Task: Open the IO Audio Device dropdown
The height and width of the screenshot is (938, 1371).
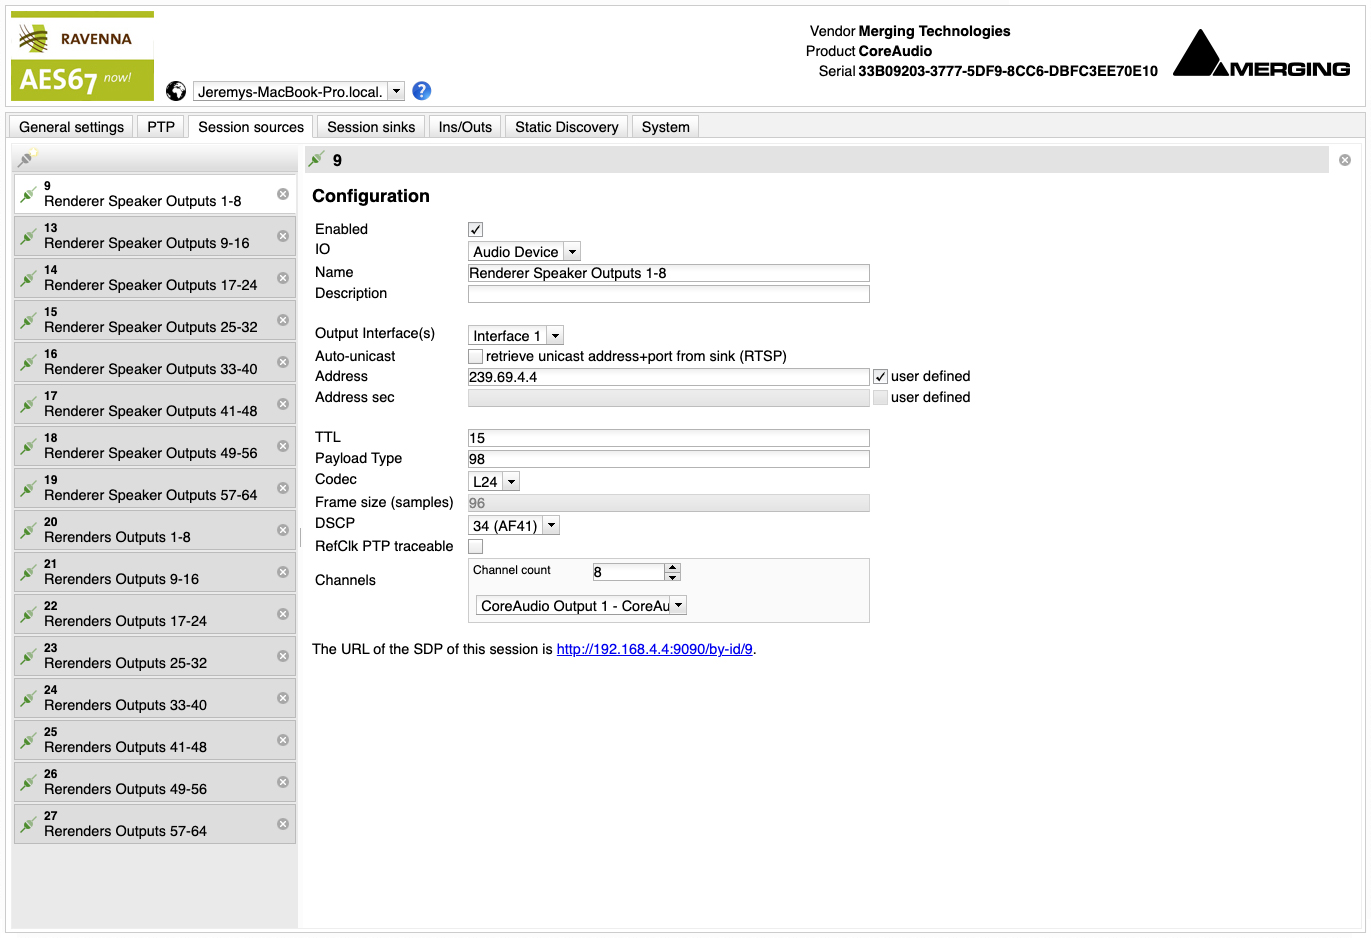Action: [524, 252]
